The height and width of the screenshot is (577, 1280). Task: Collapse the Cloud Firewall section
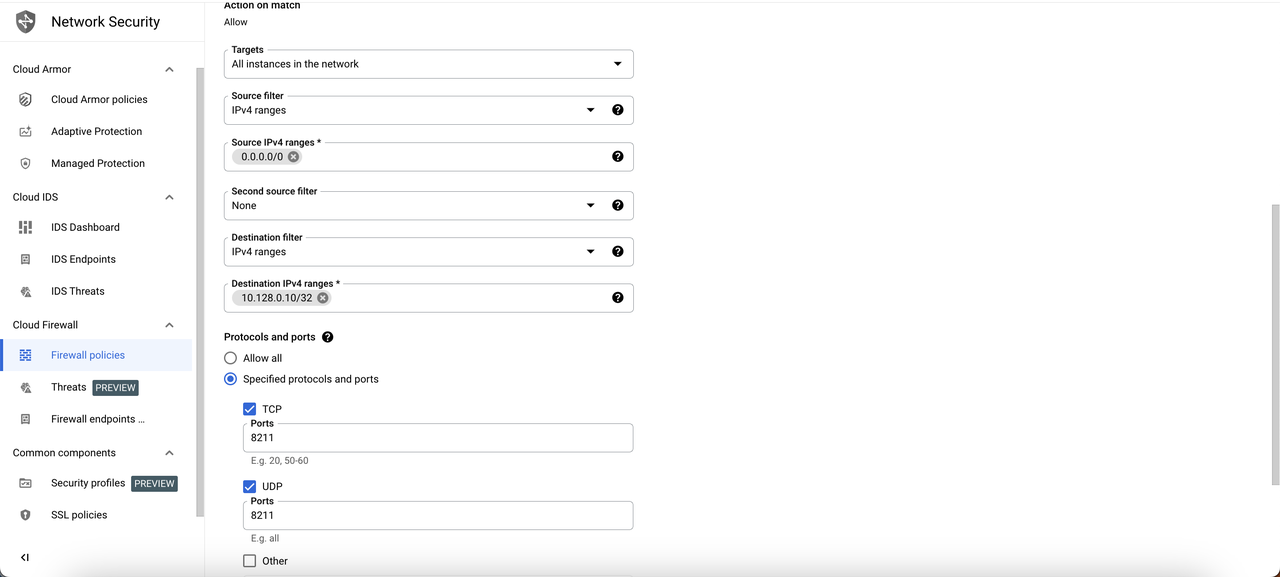click(x=169, y=325)
